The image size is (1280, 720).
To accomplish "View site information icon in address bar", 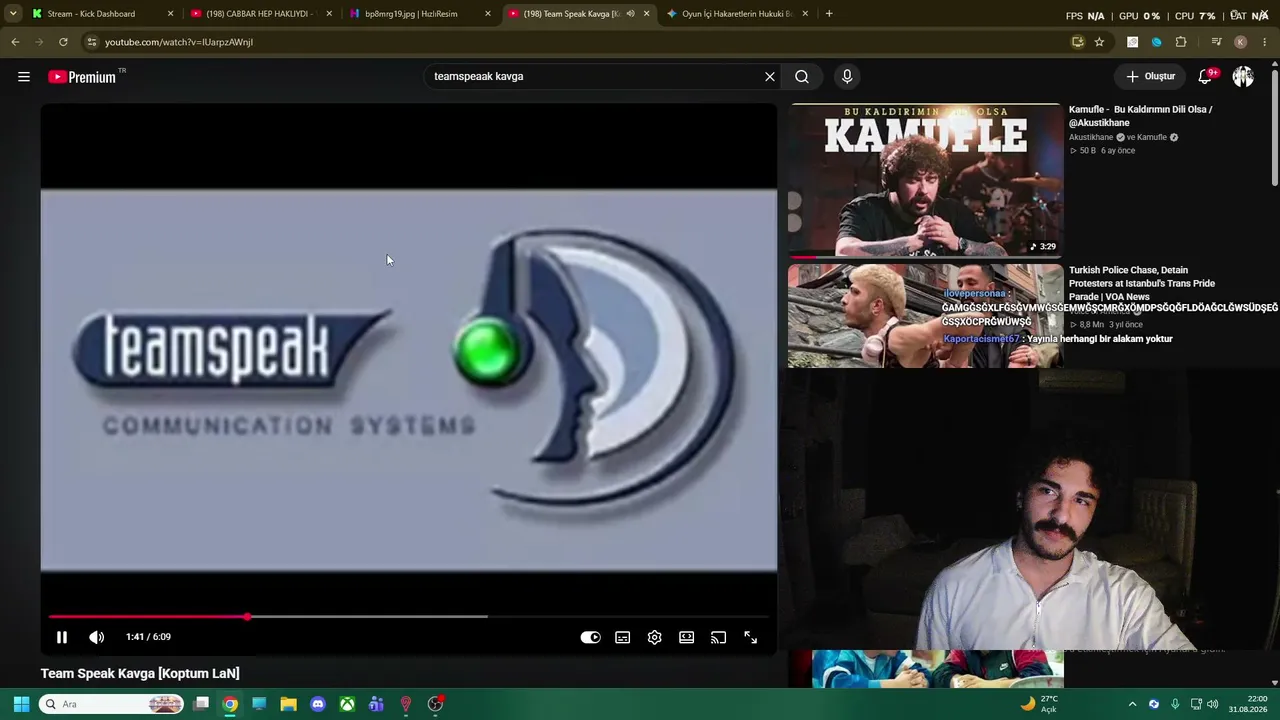I will (x=91, y=42).
